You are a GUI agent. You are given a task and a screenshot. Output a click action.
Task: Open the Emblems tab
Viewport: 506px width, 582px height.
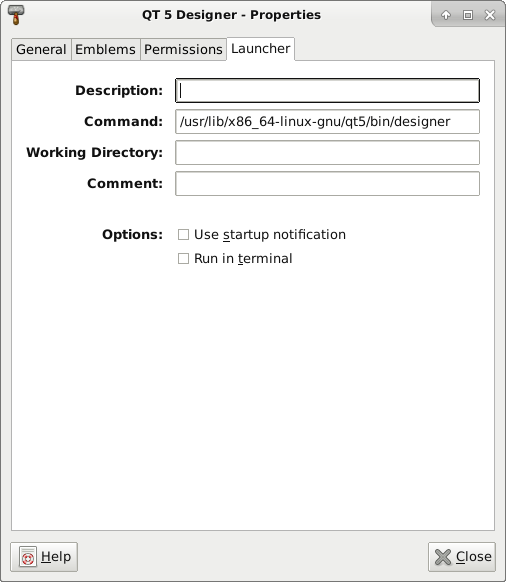pos(105,49)
